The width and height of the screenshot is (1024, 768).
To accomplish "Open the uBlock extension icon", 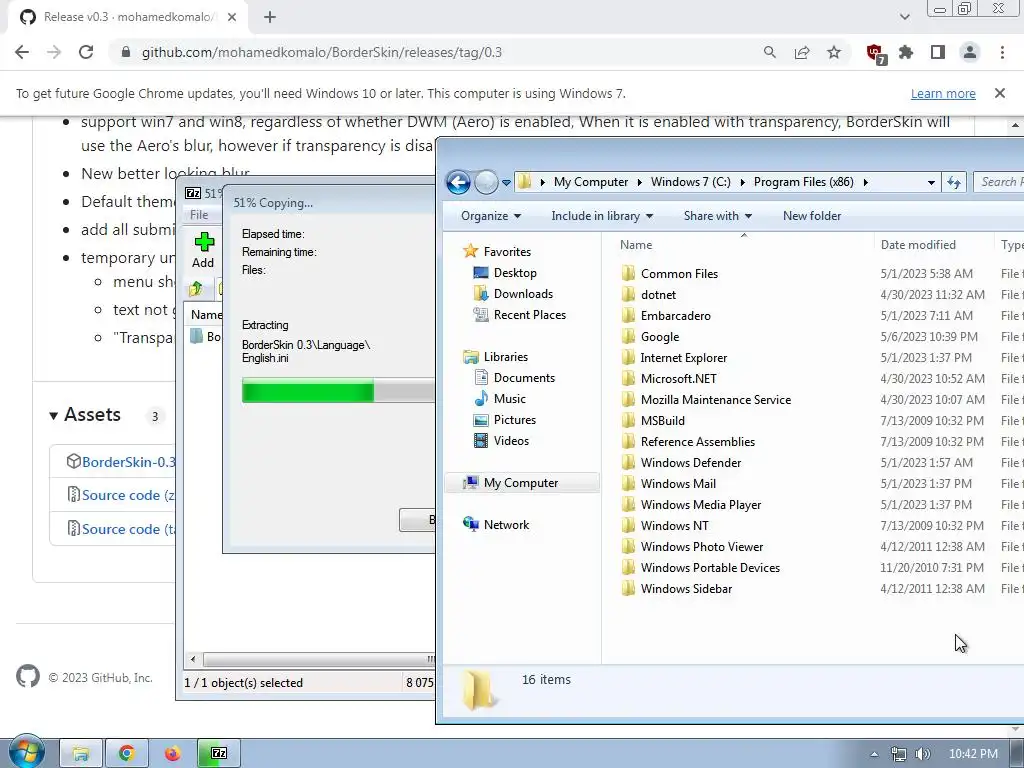I will click(875, 53).
